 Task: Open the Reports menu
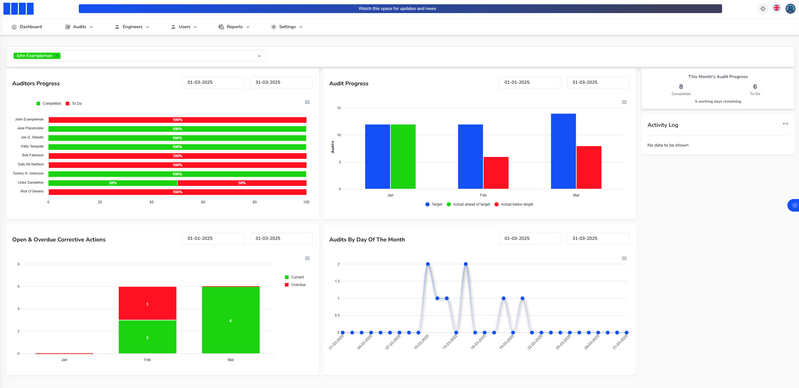[x=234, y=27]
